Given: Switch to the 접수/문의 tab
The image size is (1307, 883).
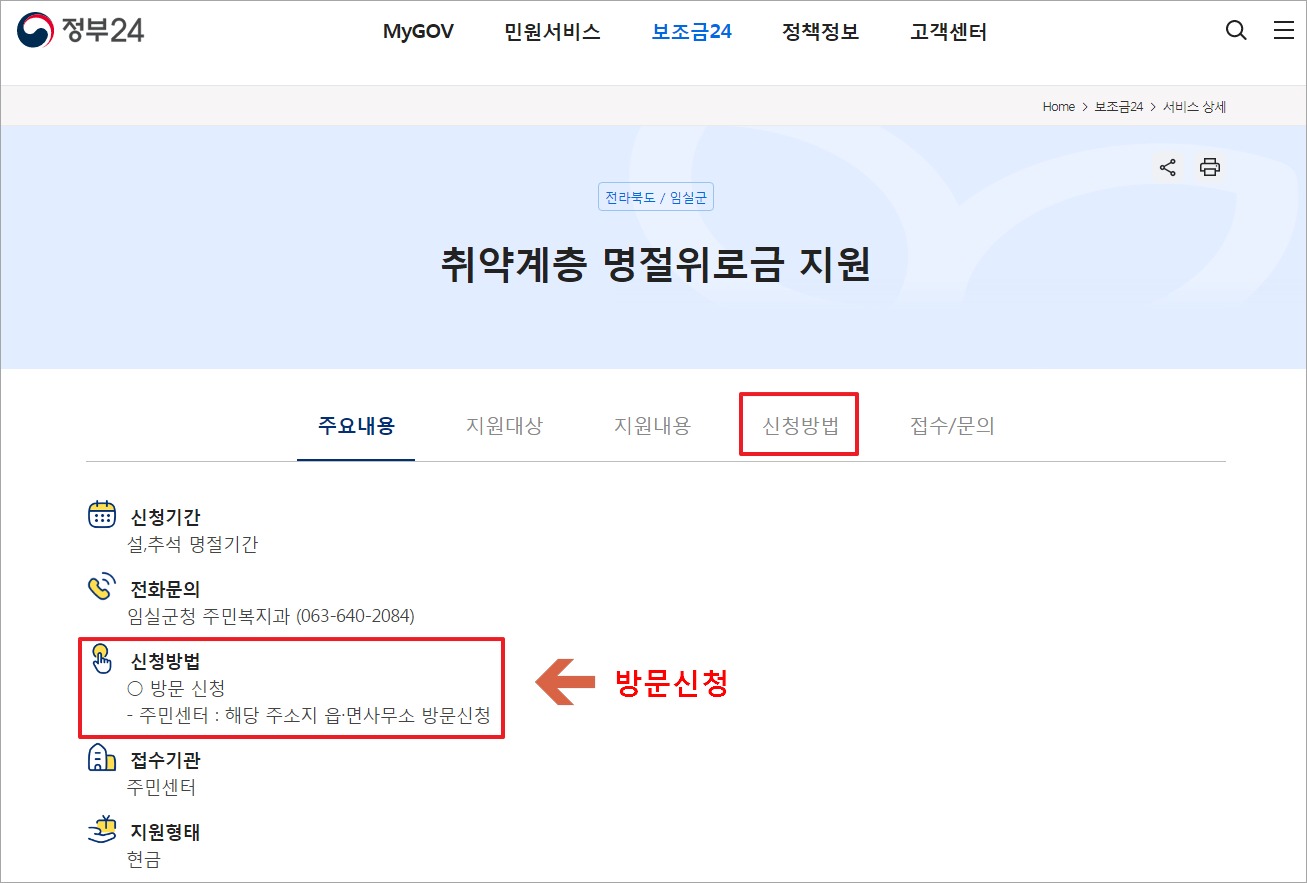Looking at the screenshot, I should point(951,425).
